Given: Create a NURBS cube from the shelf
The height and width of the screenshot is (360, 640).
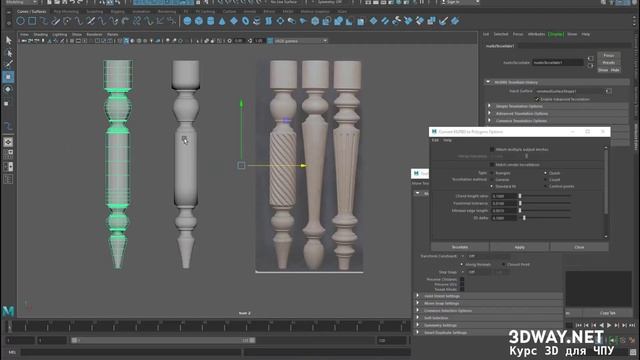Looking at the screenshot, I should tap(199, 20).
